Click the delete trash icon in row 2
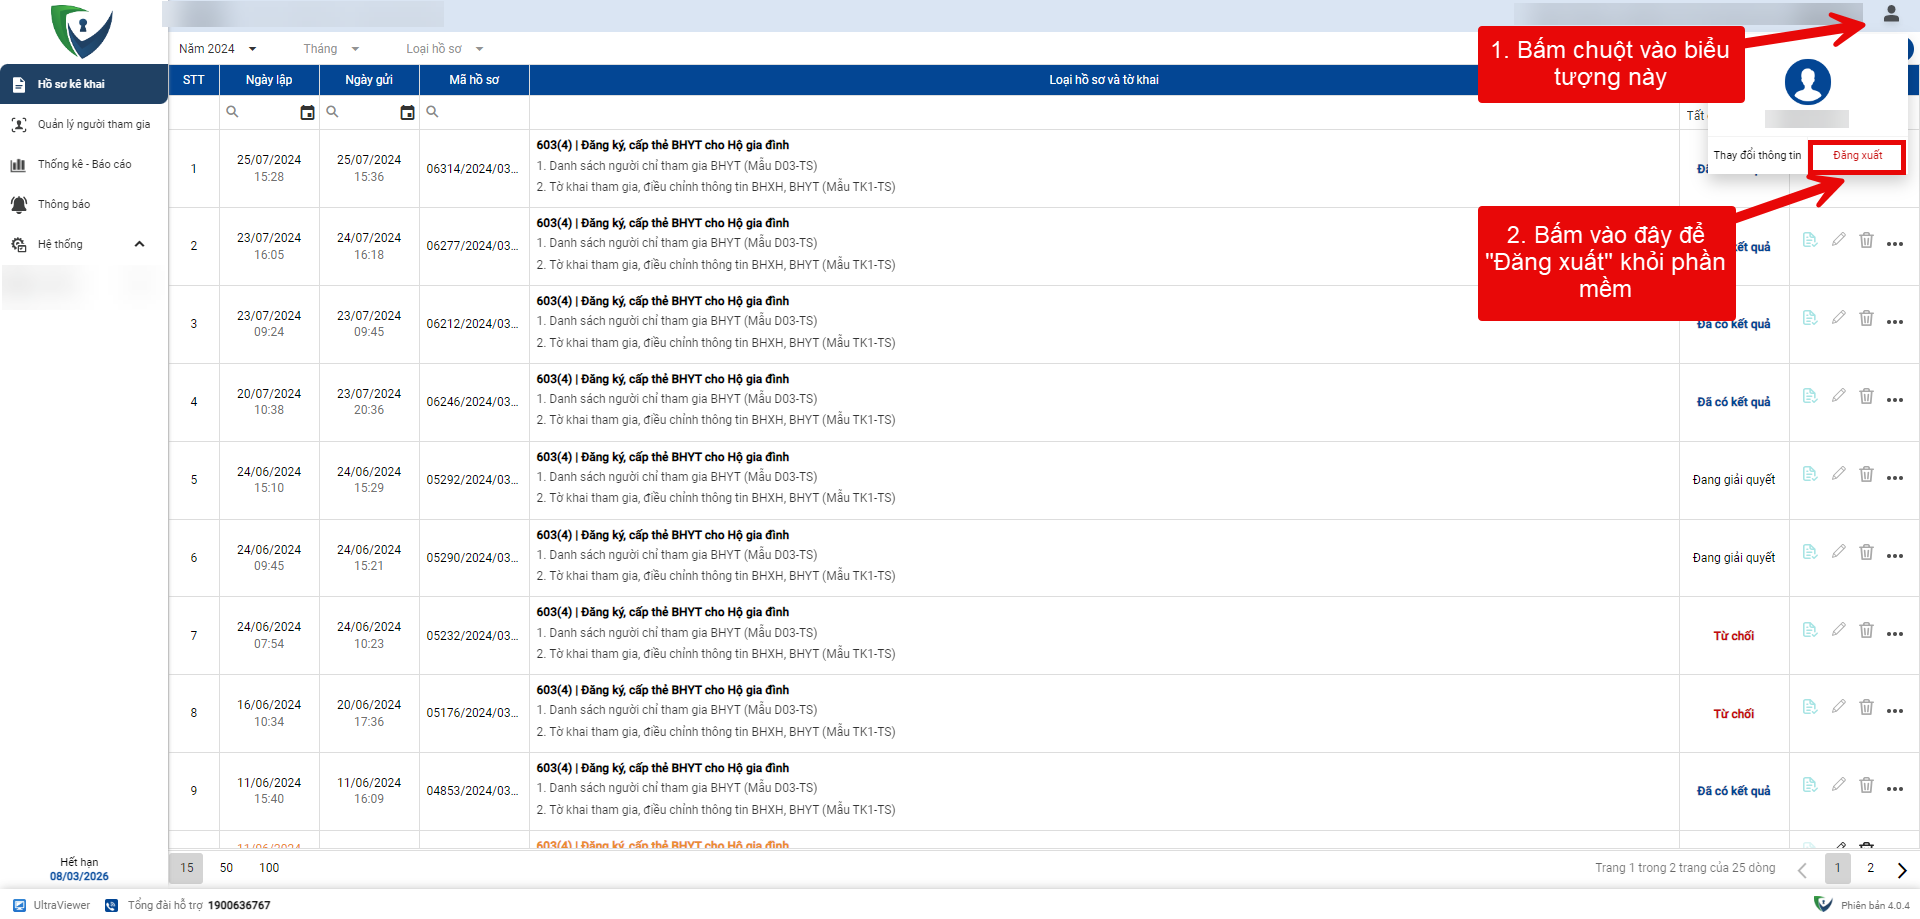 pos(1866,240)
